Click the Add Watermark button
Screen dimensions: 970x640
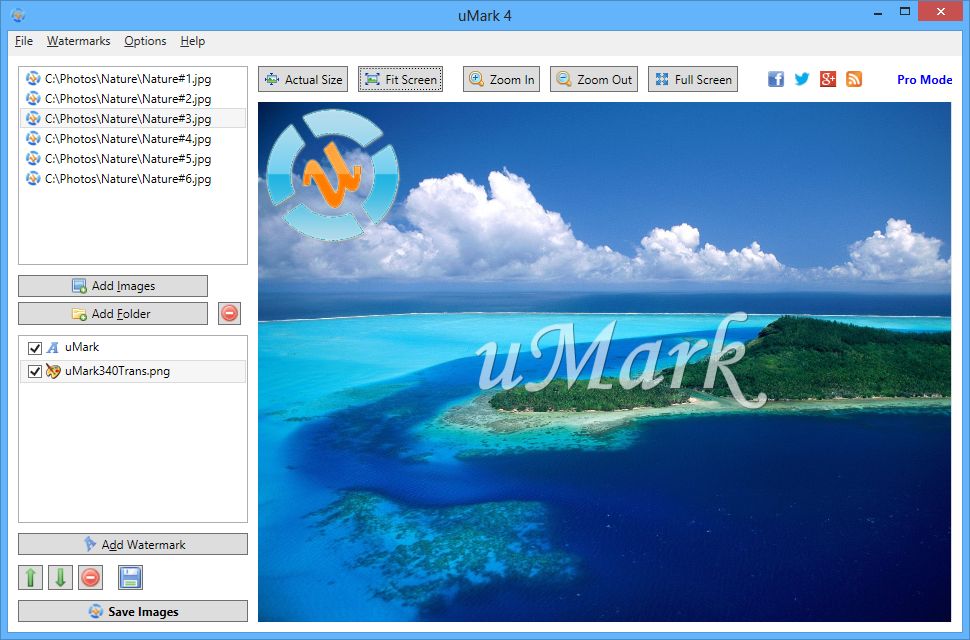tap(133, 544)
